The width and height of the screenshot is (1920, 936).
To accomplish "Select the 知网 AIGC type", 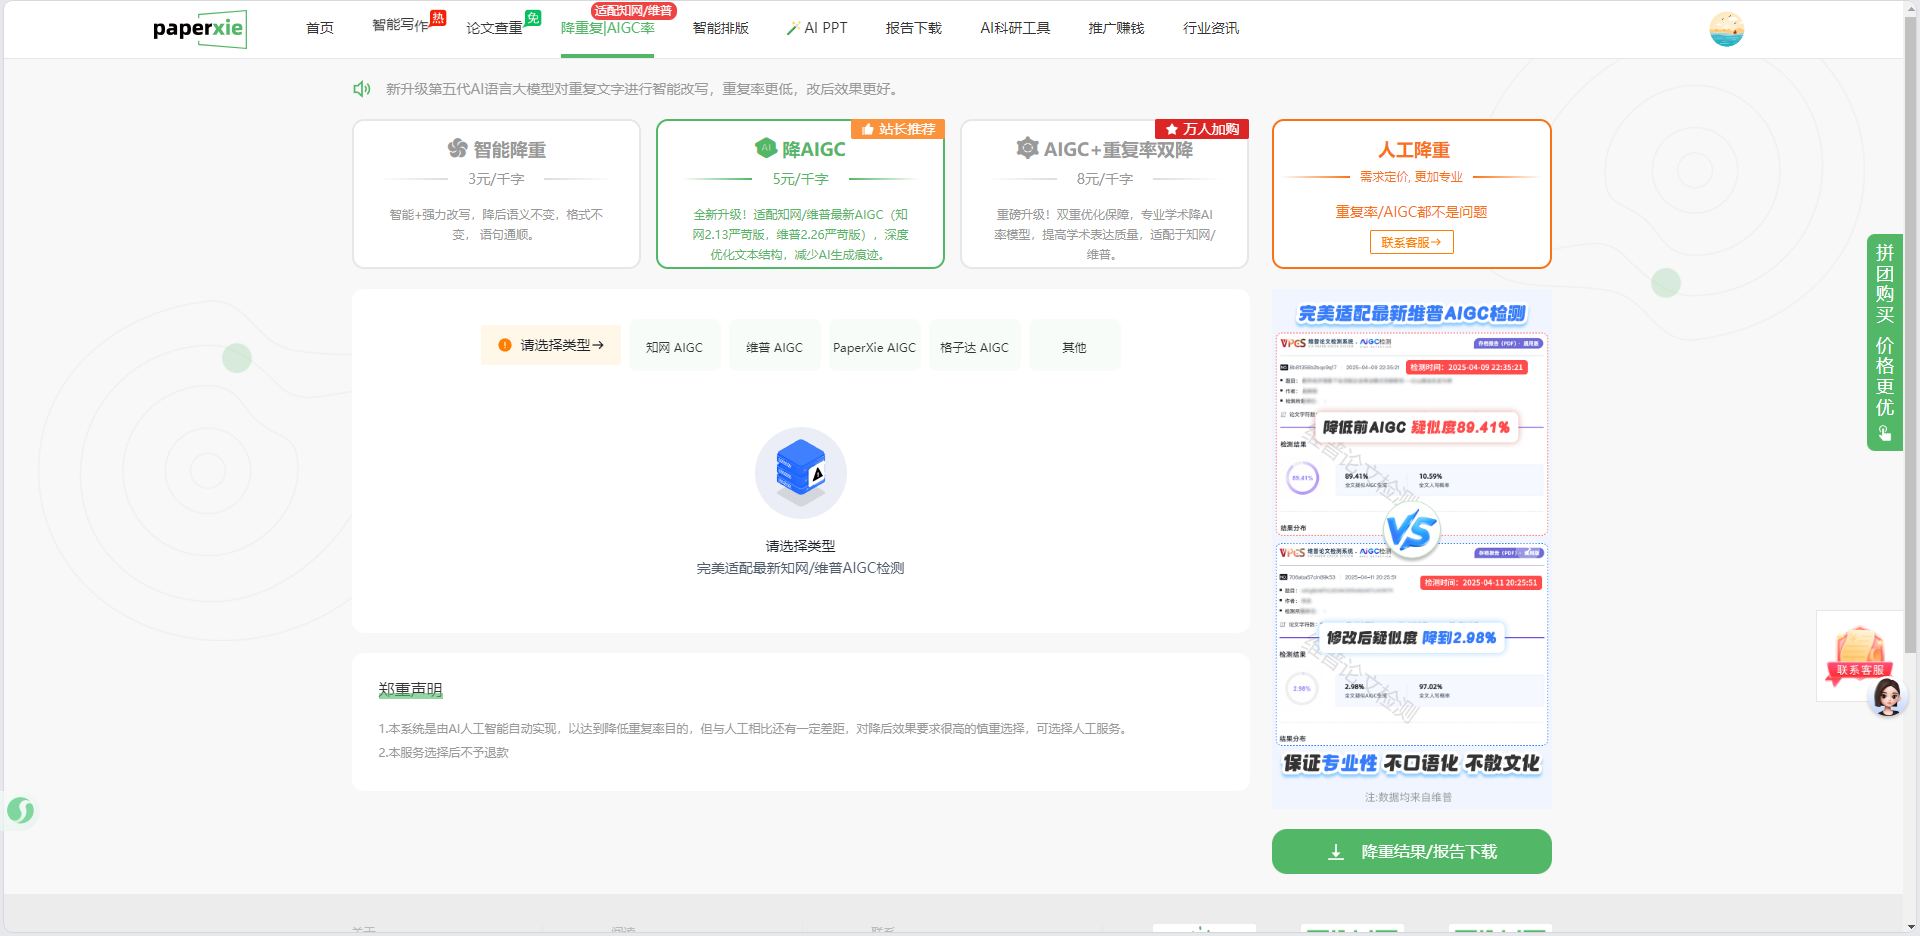I will 674,347.
